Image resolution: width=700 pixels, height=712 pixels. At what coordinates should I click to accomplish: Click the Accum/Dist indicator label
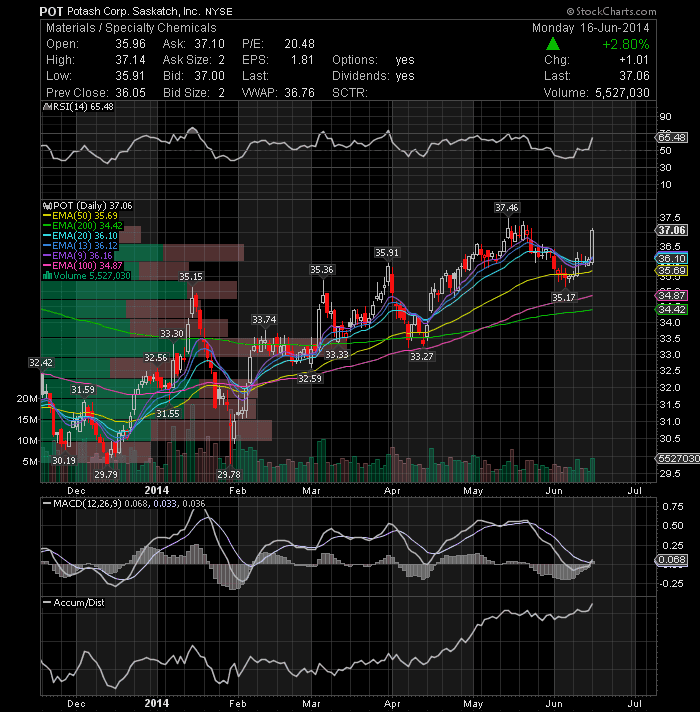pyautogui.click(x=79, y=603)
